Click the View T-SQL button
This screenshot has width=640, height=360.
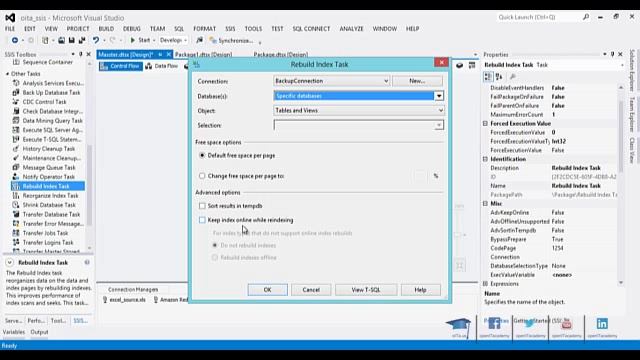point(366,290)
